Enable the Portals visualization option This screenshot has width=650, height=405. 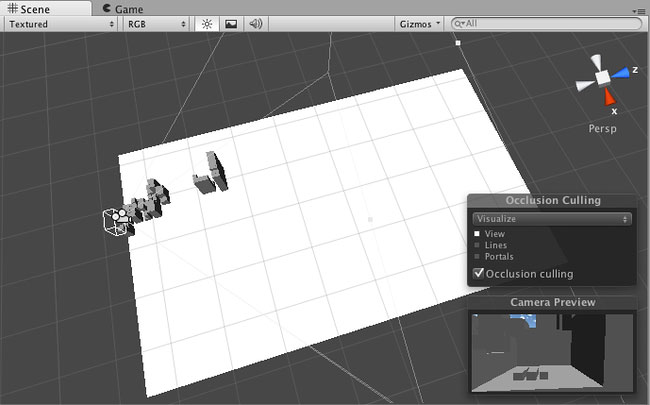coord(477,257)
